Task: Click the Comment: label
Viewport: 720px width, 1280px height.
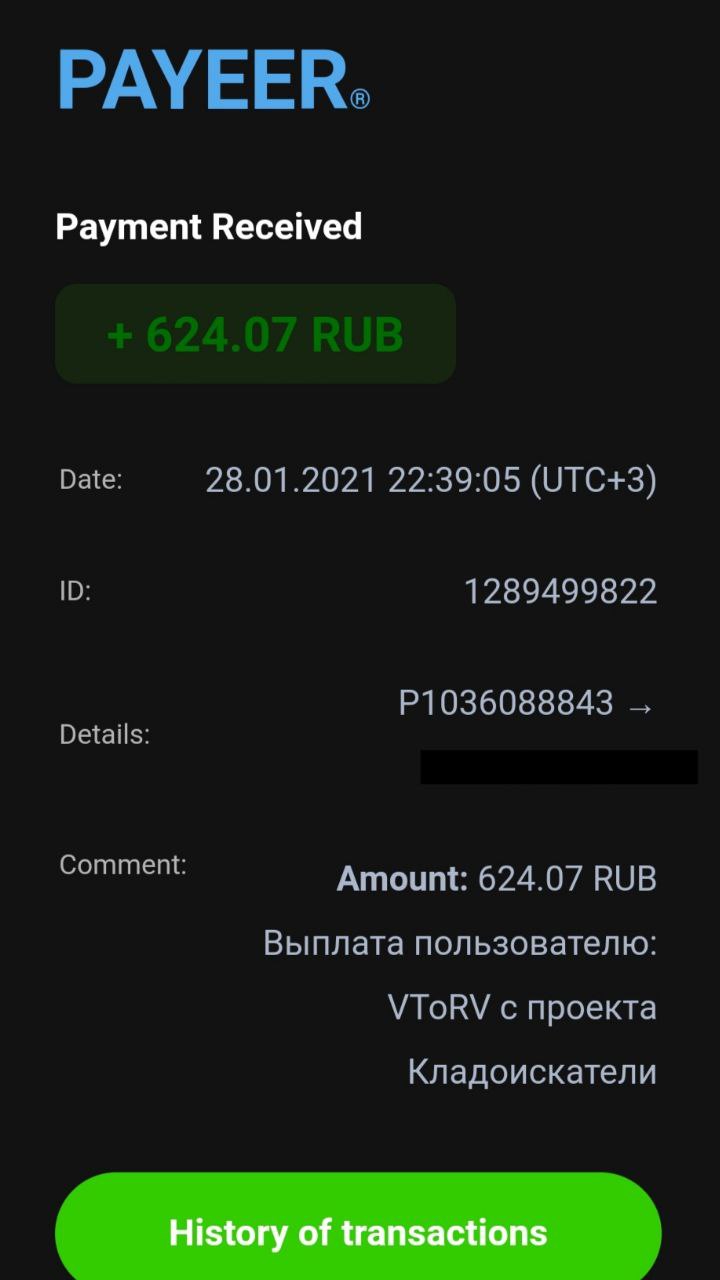Action: 123,864
